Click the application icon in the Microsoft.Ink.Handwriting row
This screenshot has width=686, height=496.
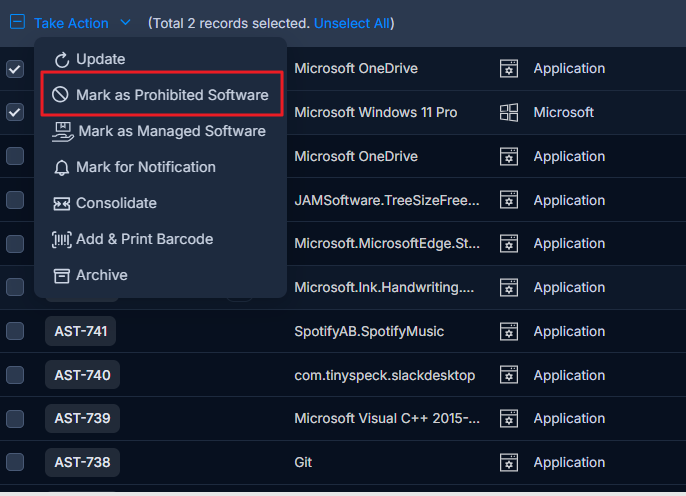(x=509, y=287)
